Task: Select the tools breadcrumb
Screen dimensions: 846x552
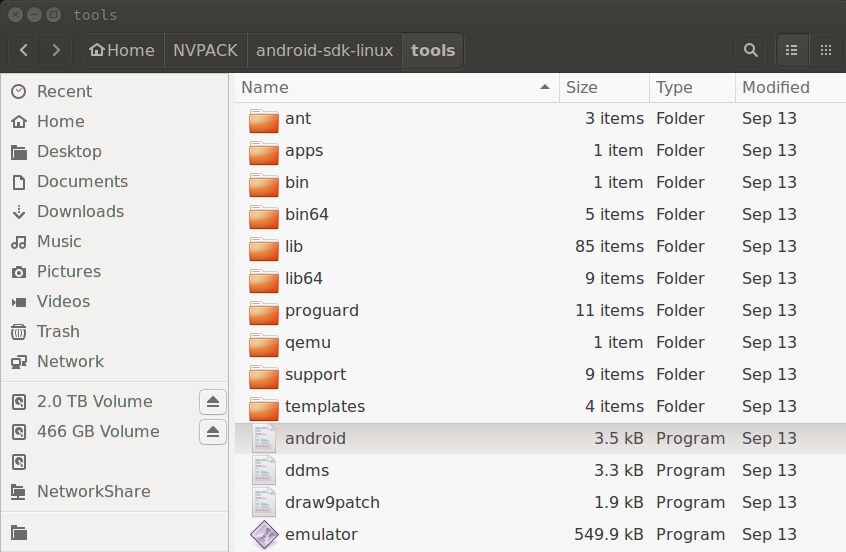Action: (x=433, y=50)
